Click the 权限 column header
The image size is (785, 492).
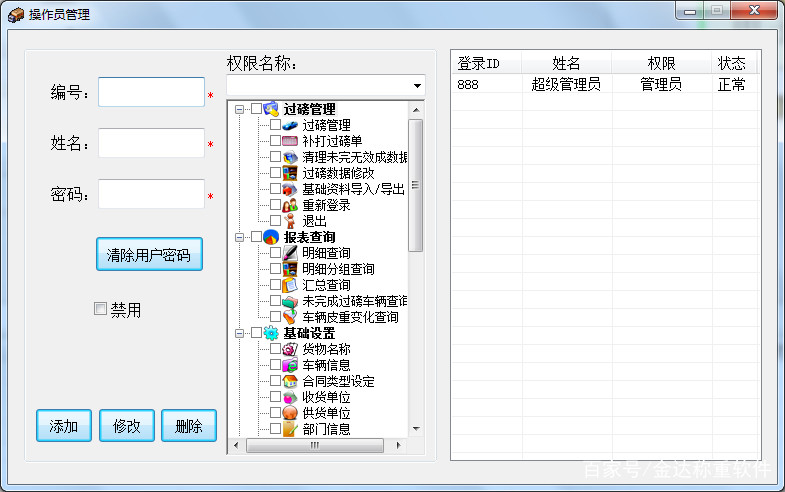661,63
